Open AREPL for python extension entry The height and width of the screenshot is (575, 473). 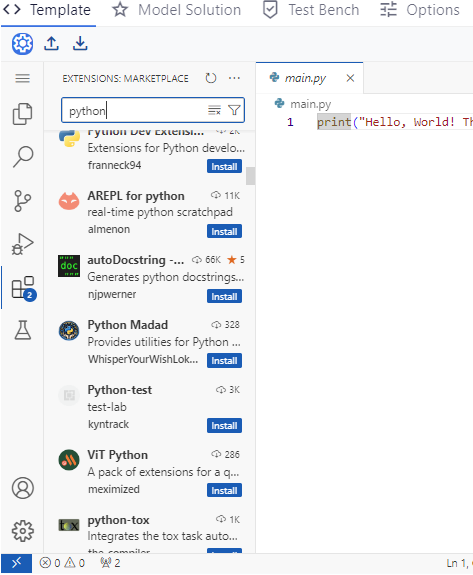click(x=150, y=212)
